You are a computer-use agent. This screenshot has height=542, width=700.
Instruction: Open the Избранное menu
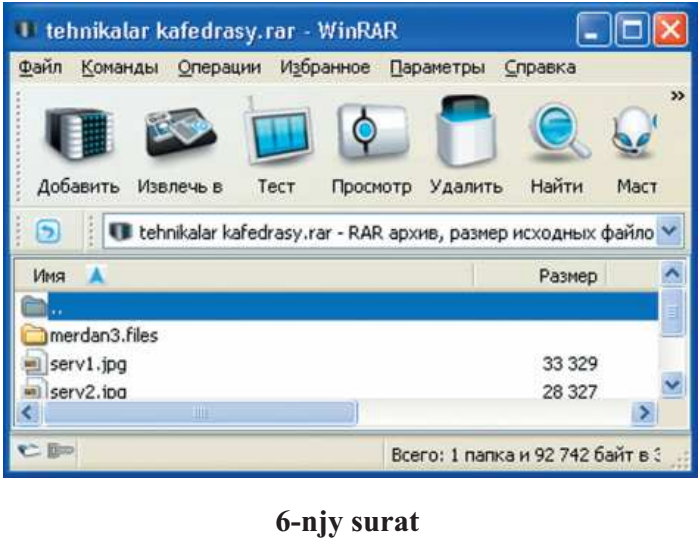[x=325, y=68]
